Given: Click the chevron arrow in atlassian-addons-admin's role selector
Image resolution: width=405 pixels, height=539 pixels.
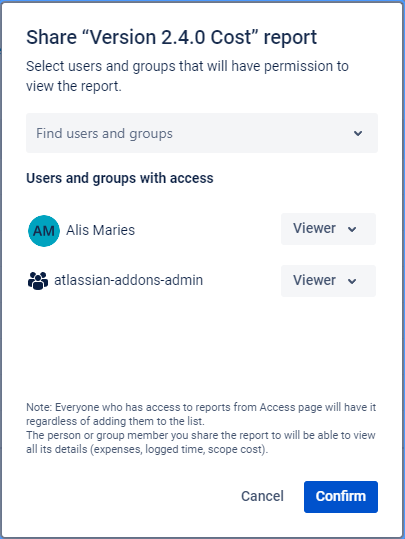Looking at the screenshot, I should [352, 281].
